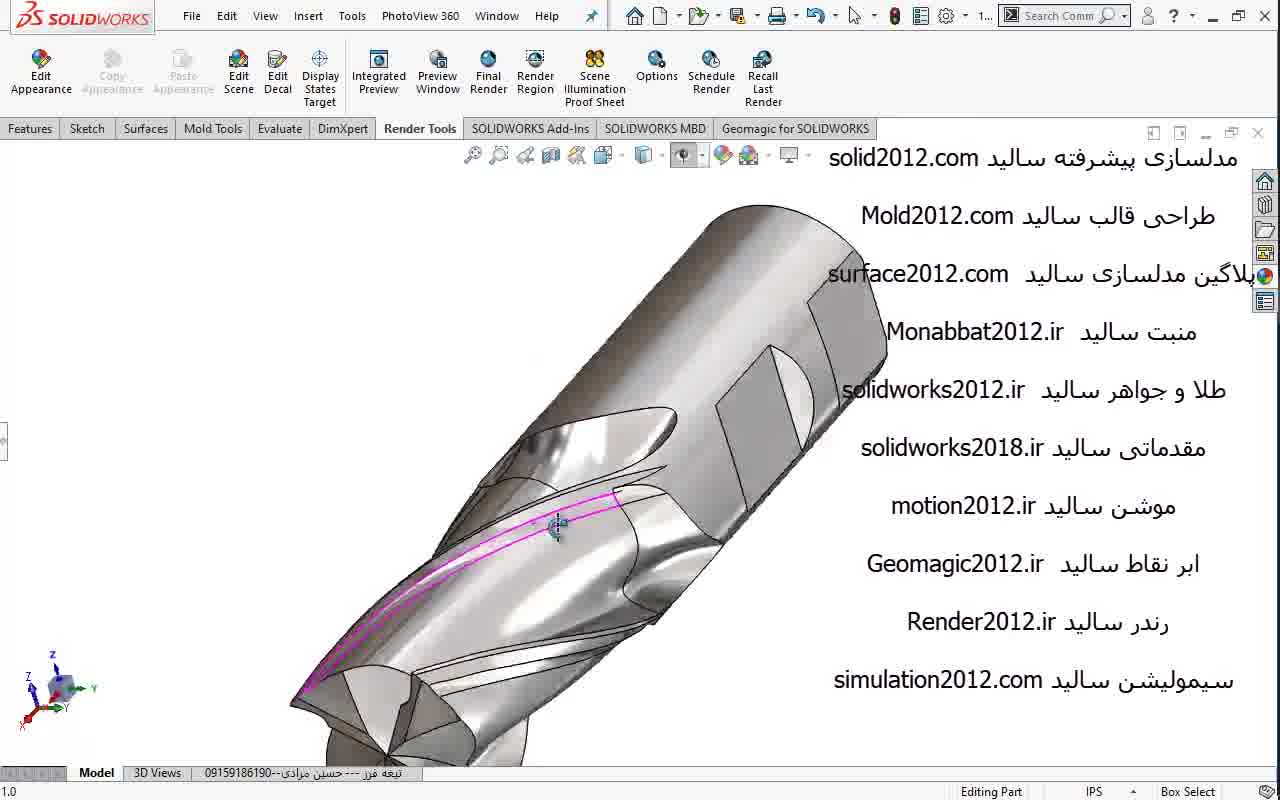Start the Final Render
Image resolution: width=1280 pixels, height=800 pixels.
click(488, 73)
